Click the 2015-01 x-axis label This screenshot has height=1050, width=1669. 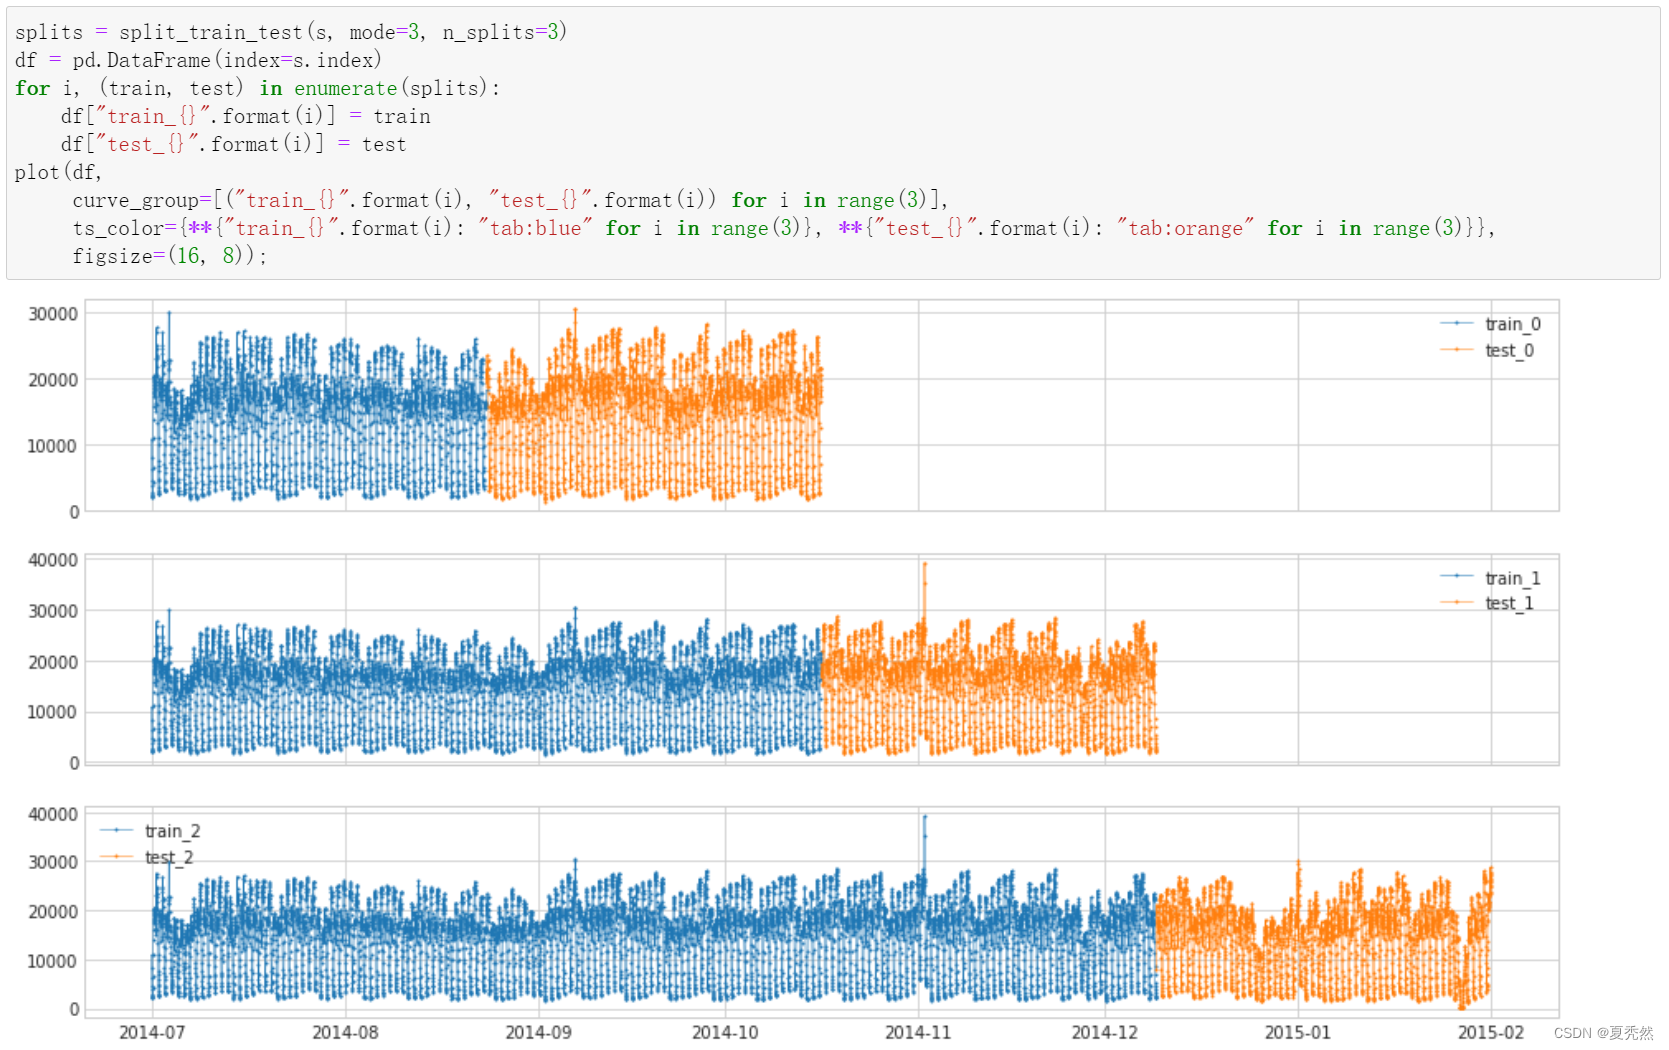1298,1032
